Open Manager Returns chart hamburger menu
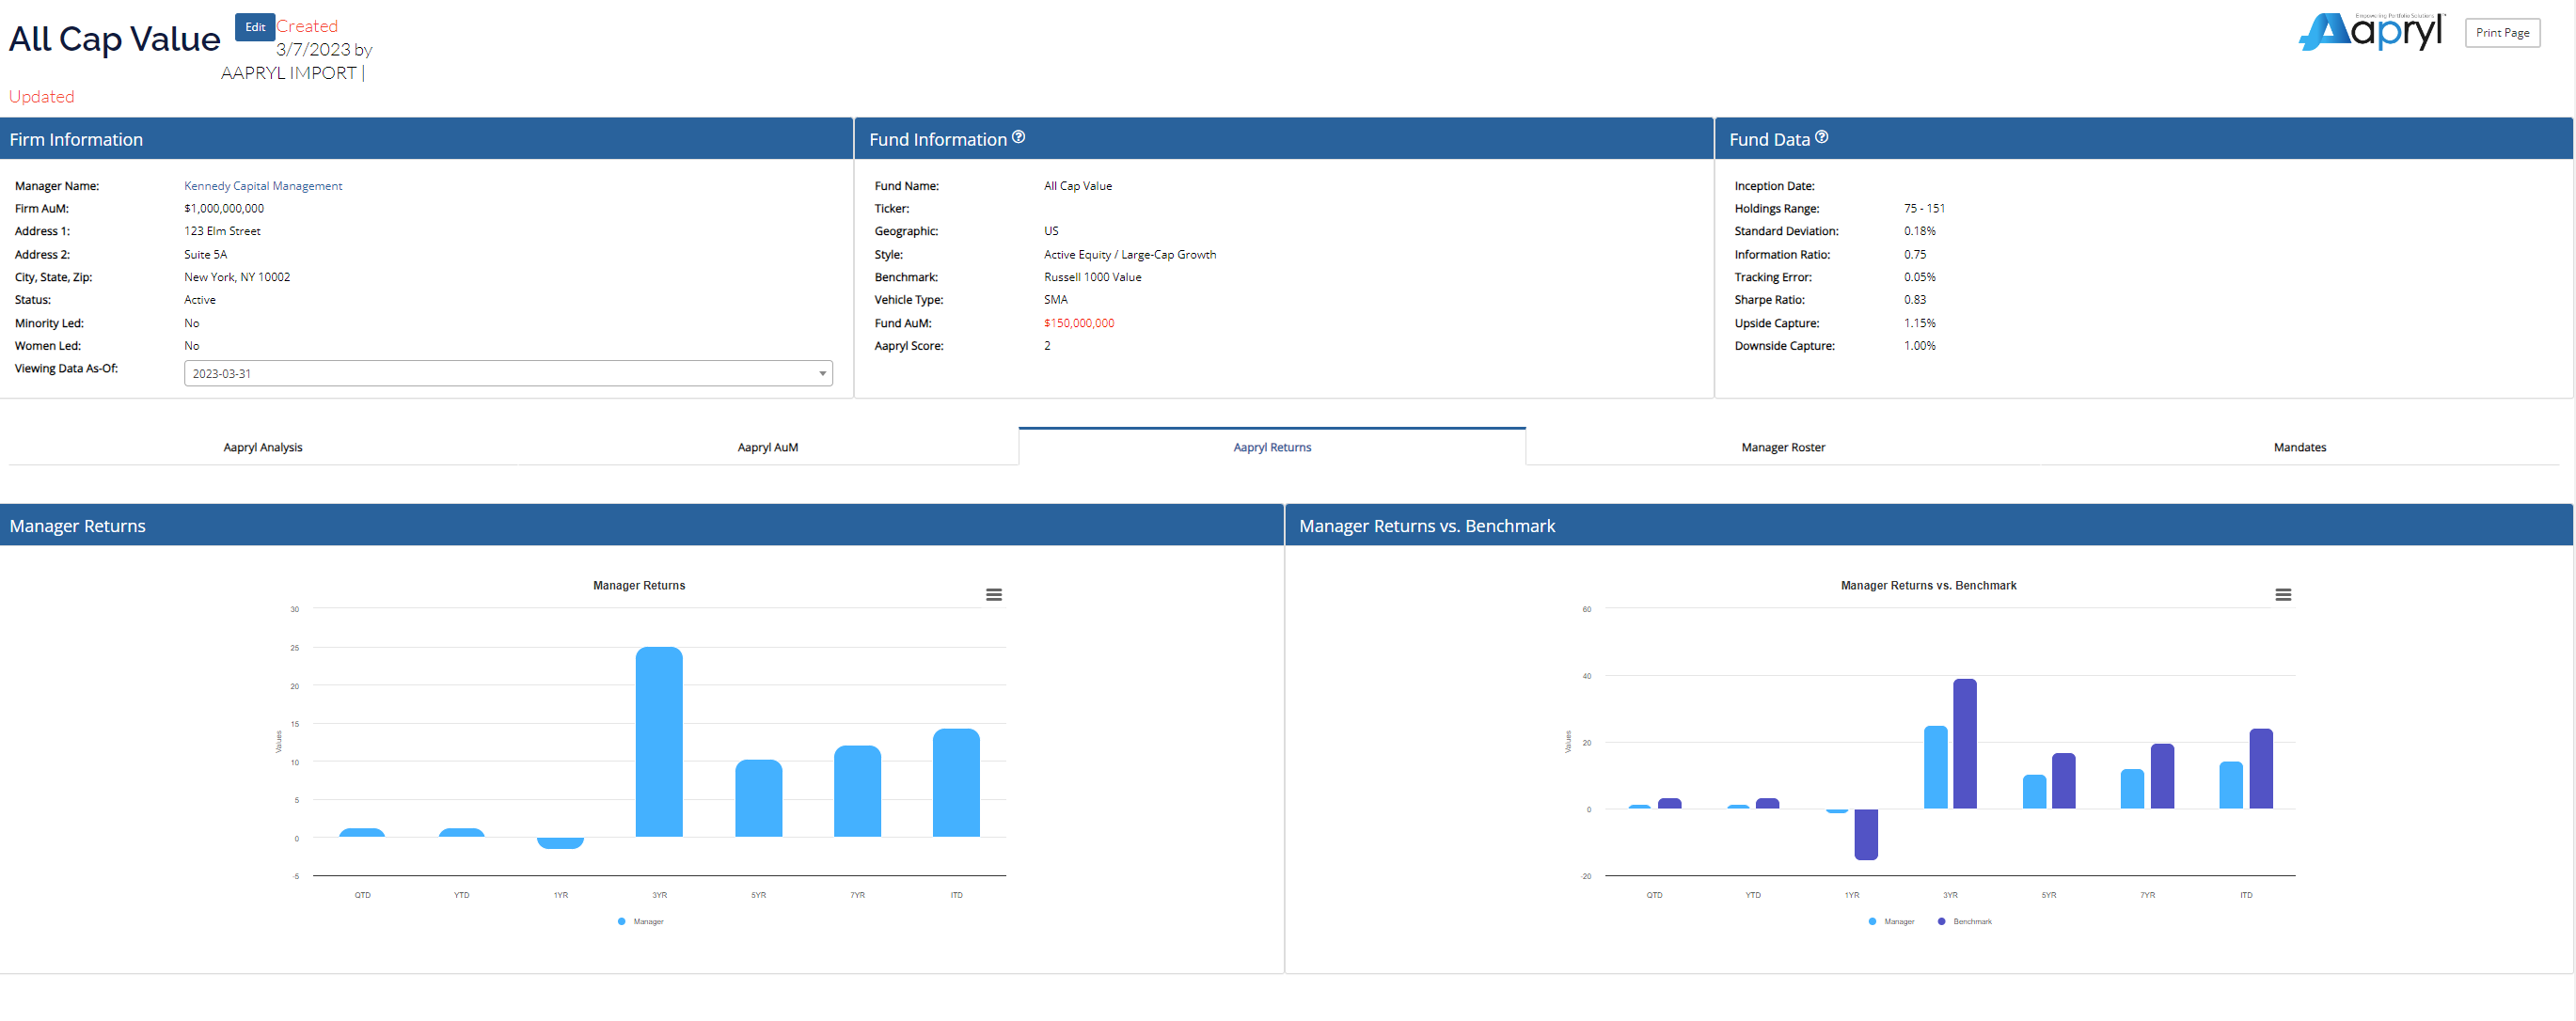The width and height of the screenshot is (2576, 1021). (993, 595)
